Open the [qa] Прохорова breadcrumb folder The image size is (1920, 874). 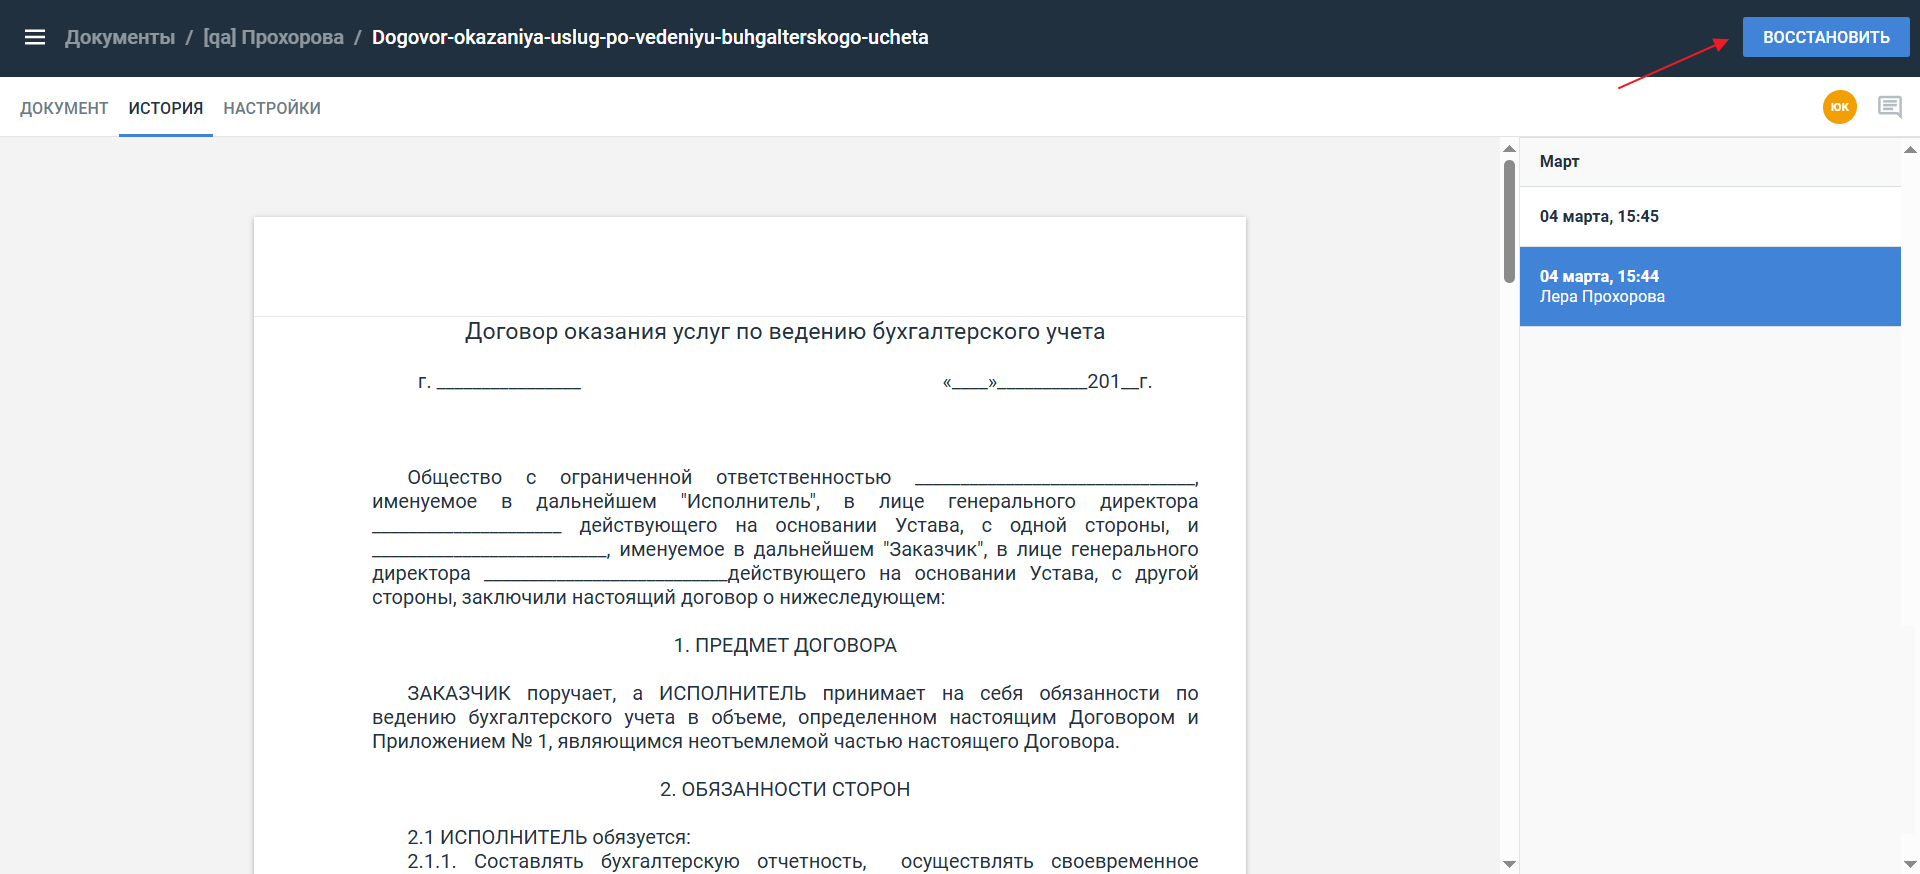[273, 37]
